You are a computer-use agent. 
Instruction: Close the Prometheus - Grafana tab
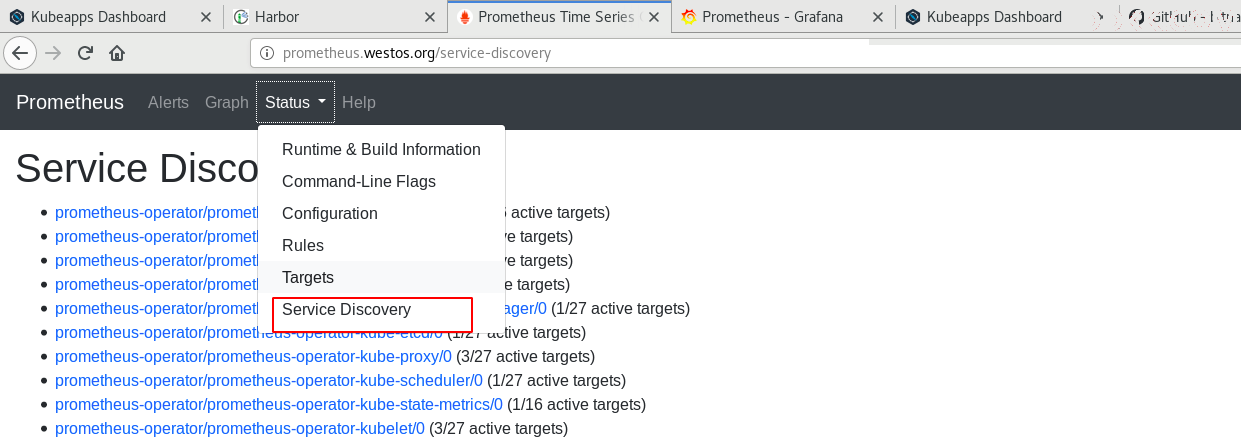click(x=877, y=17)
